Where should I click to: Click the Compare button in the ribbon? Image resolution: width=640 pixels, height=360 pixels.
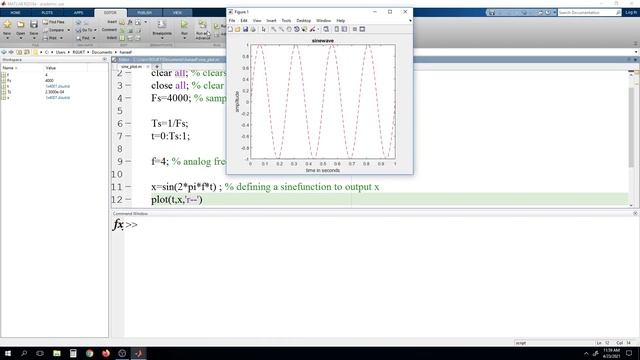tap(53, 30)
